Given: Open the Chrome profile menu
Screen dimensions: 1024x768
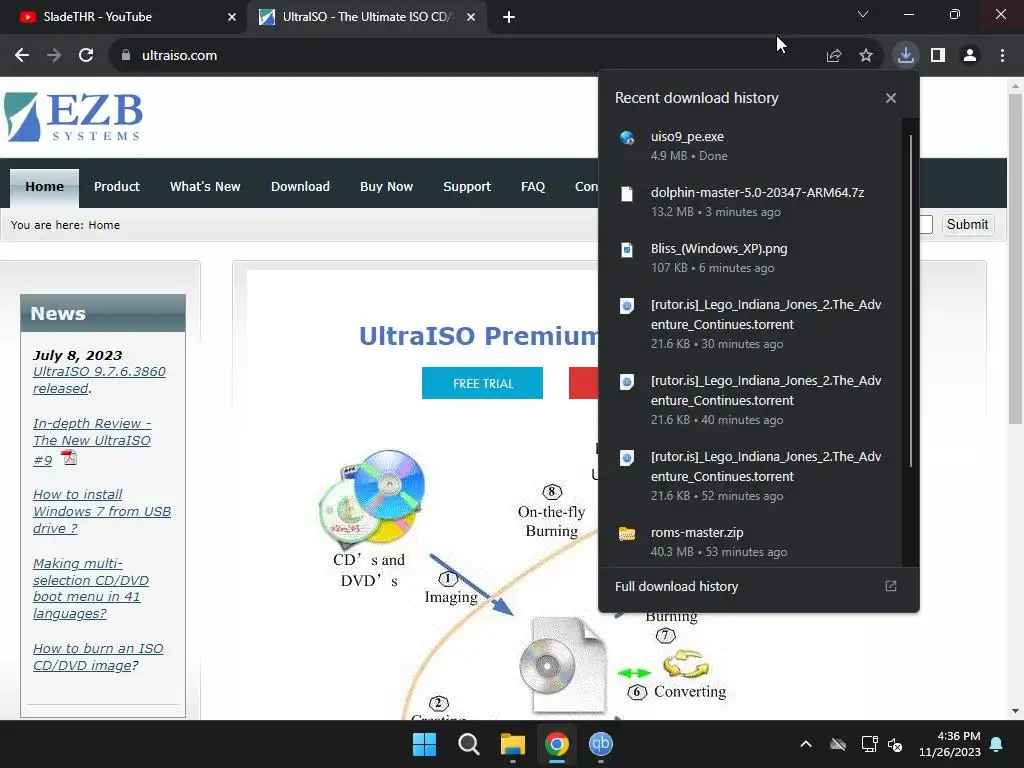Looking at the screenshot, I should (x=970, y=56).
